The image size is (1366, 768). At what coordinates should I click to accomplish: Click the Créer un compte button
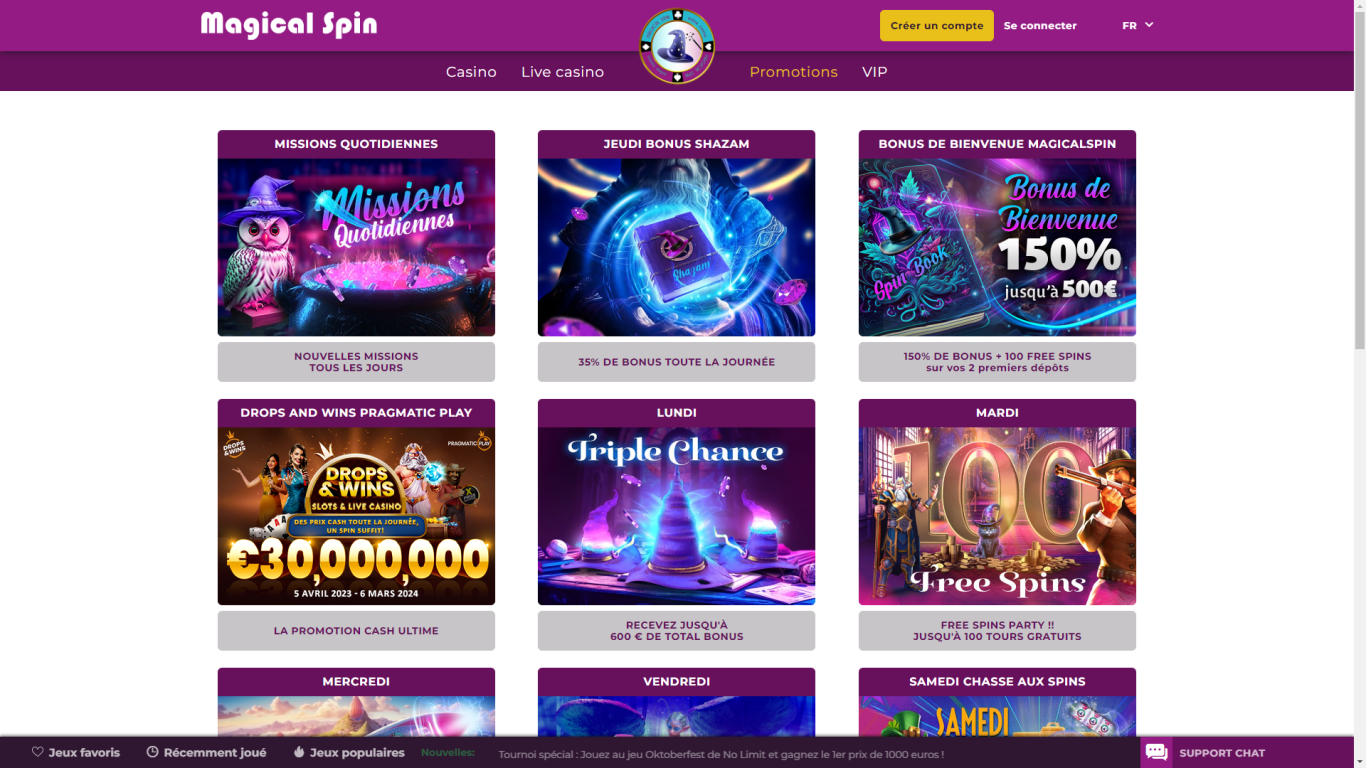937,26
